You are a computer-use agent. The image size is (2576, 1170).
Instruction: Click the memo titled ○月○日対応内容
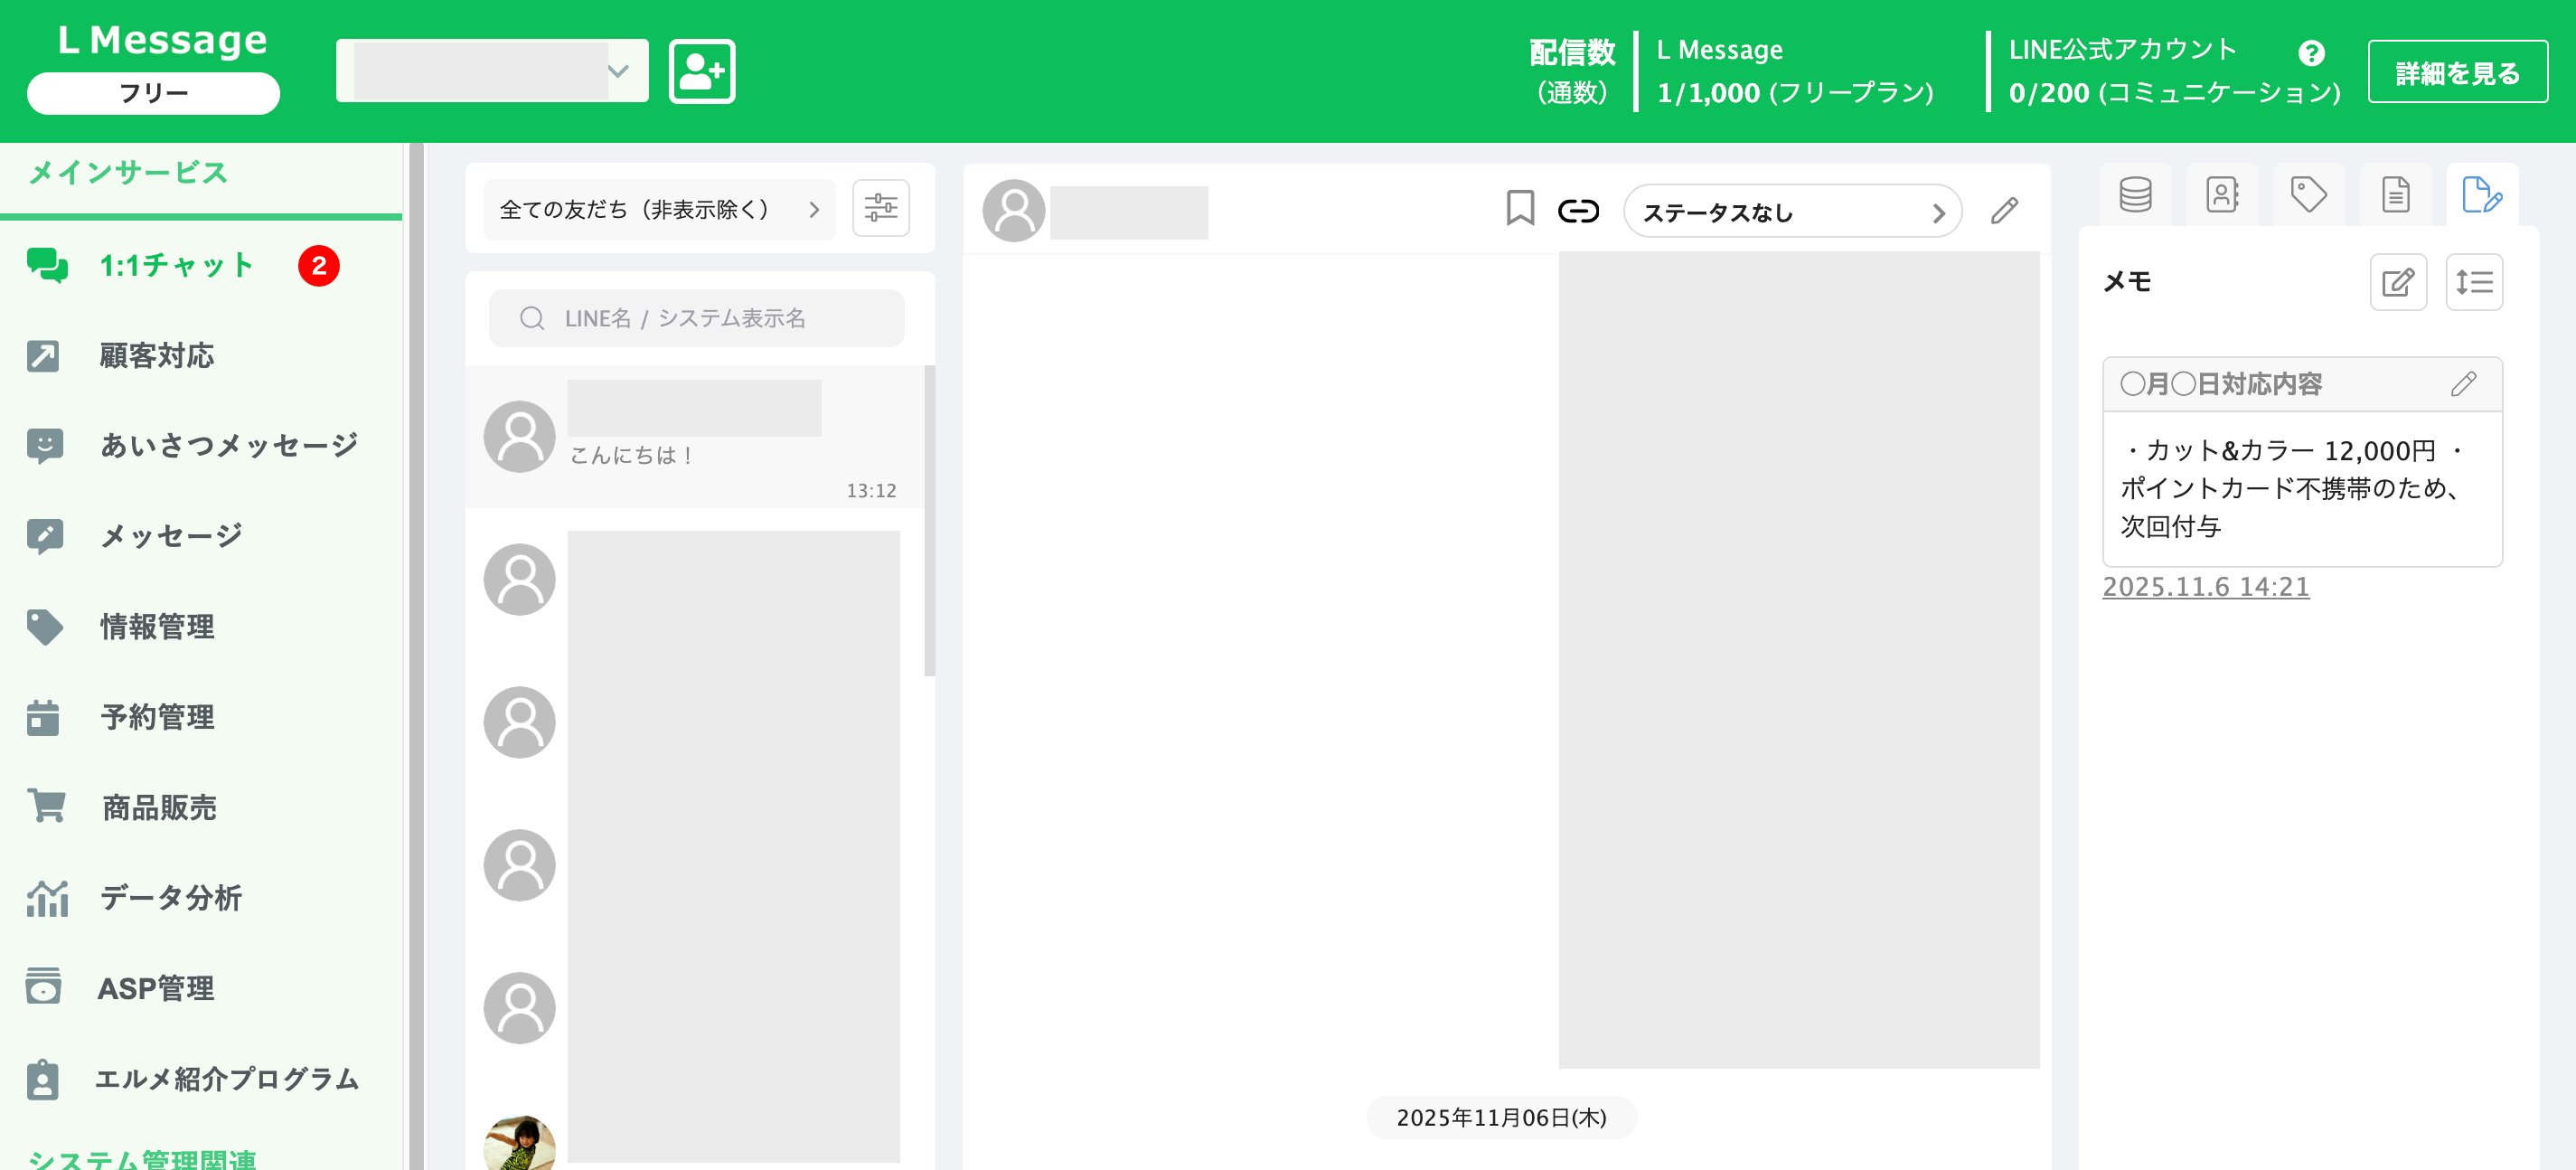click(x=2221, y=384)
